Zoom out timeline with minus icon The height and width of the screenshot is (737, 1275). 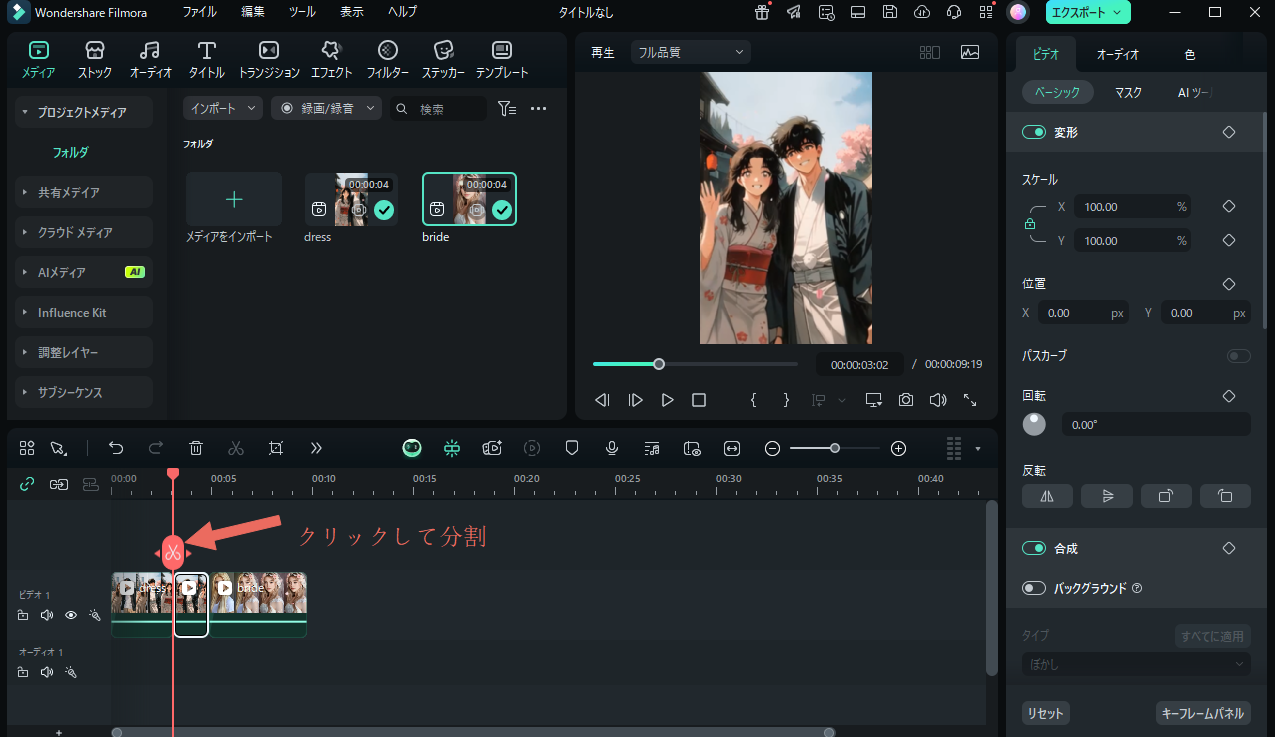(x=772, y=448)
